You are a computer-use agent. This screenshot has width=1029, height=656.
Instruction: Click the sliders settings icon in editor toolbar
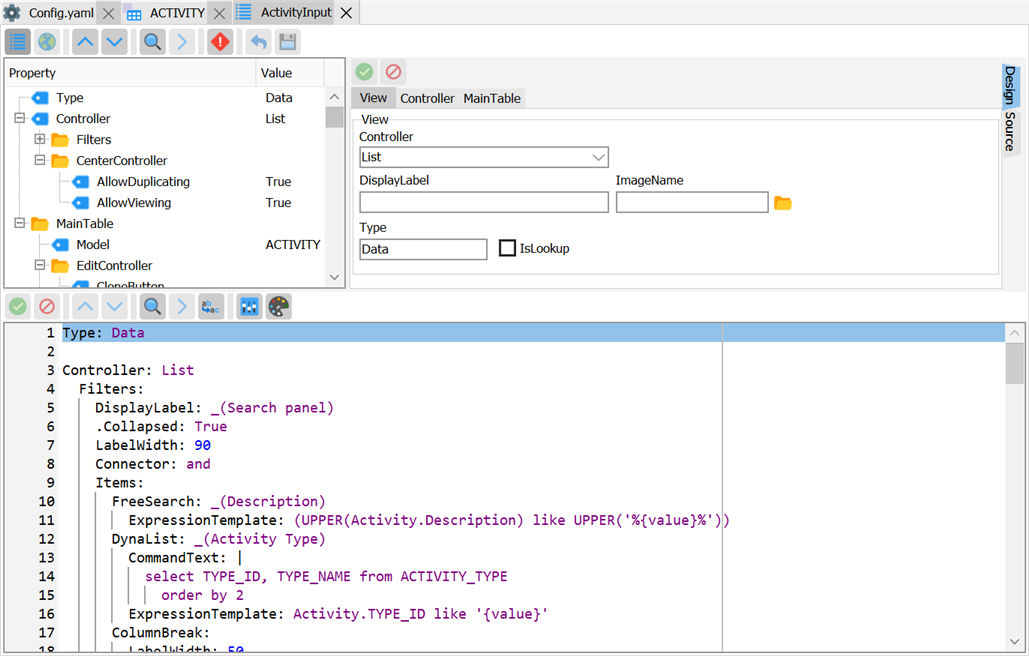coord(249,306)
